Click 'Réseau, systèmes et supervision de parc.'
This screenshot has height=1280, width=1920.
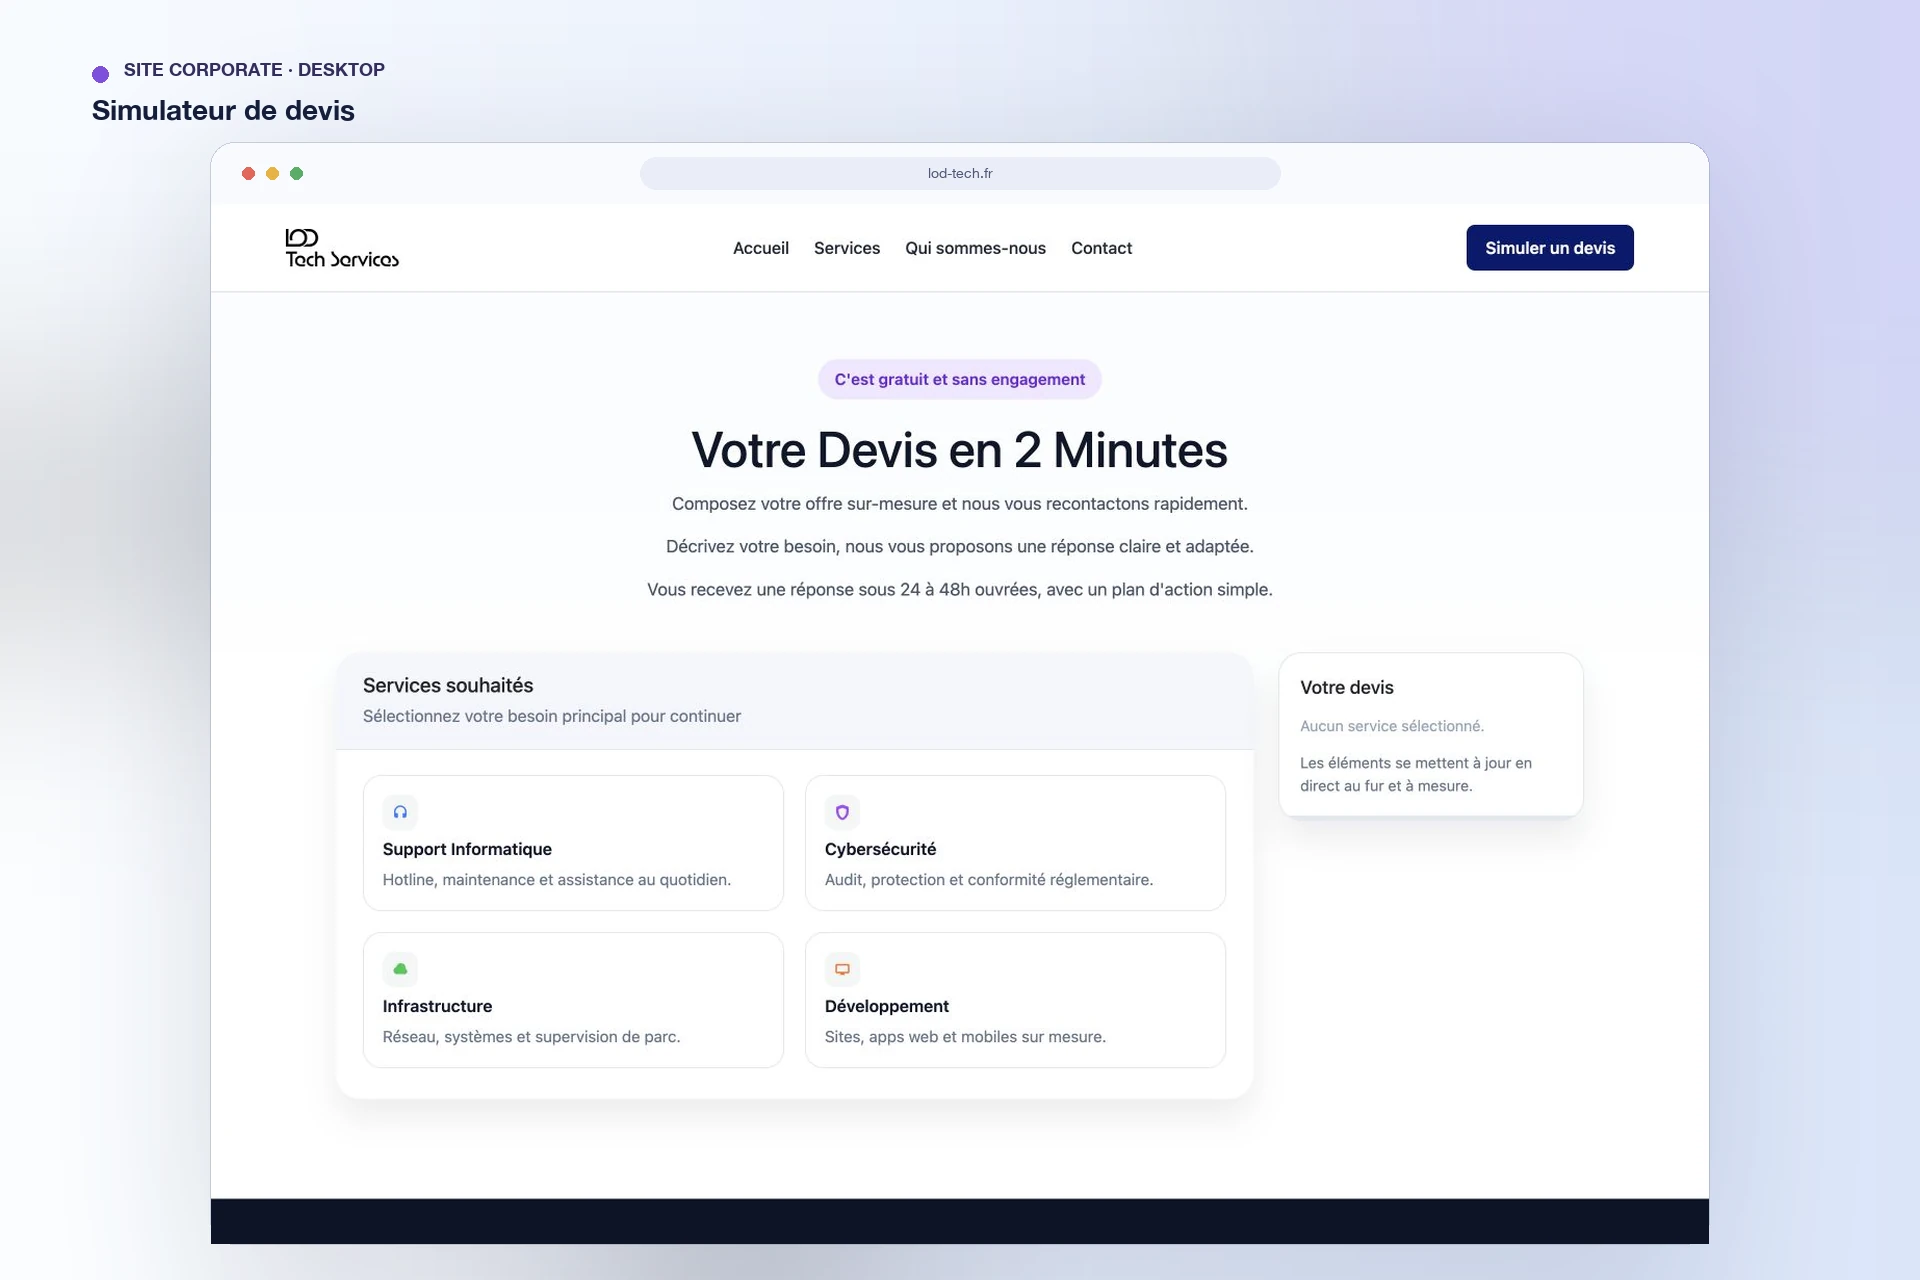[x=531, y=1037]
